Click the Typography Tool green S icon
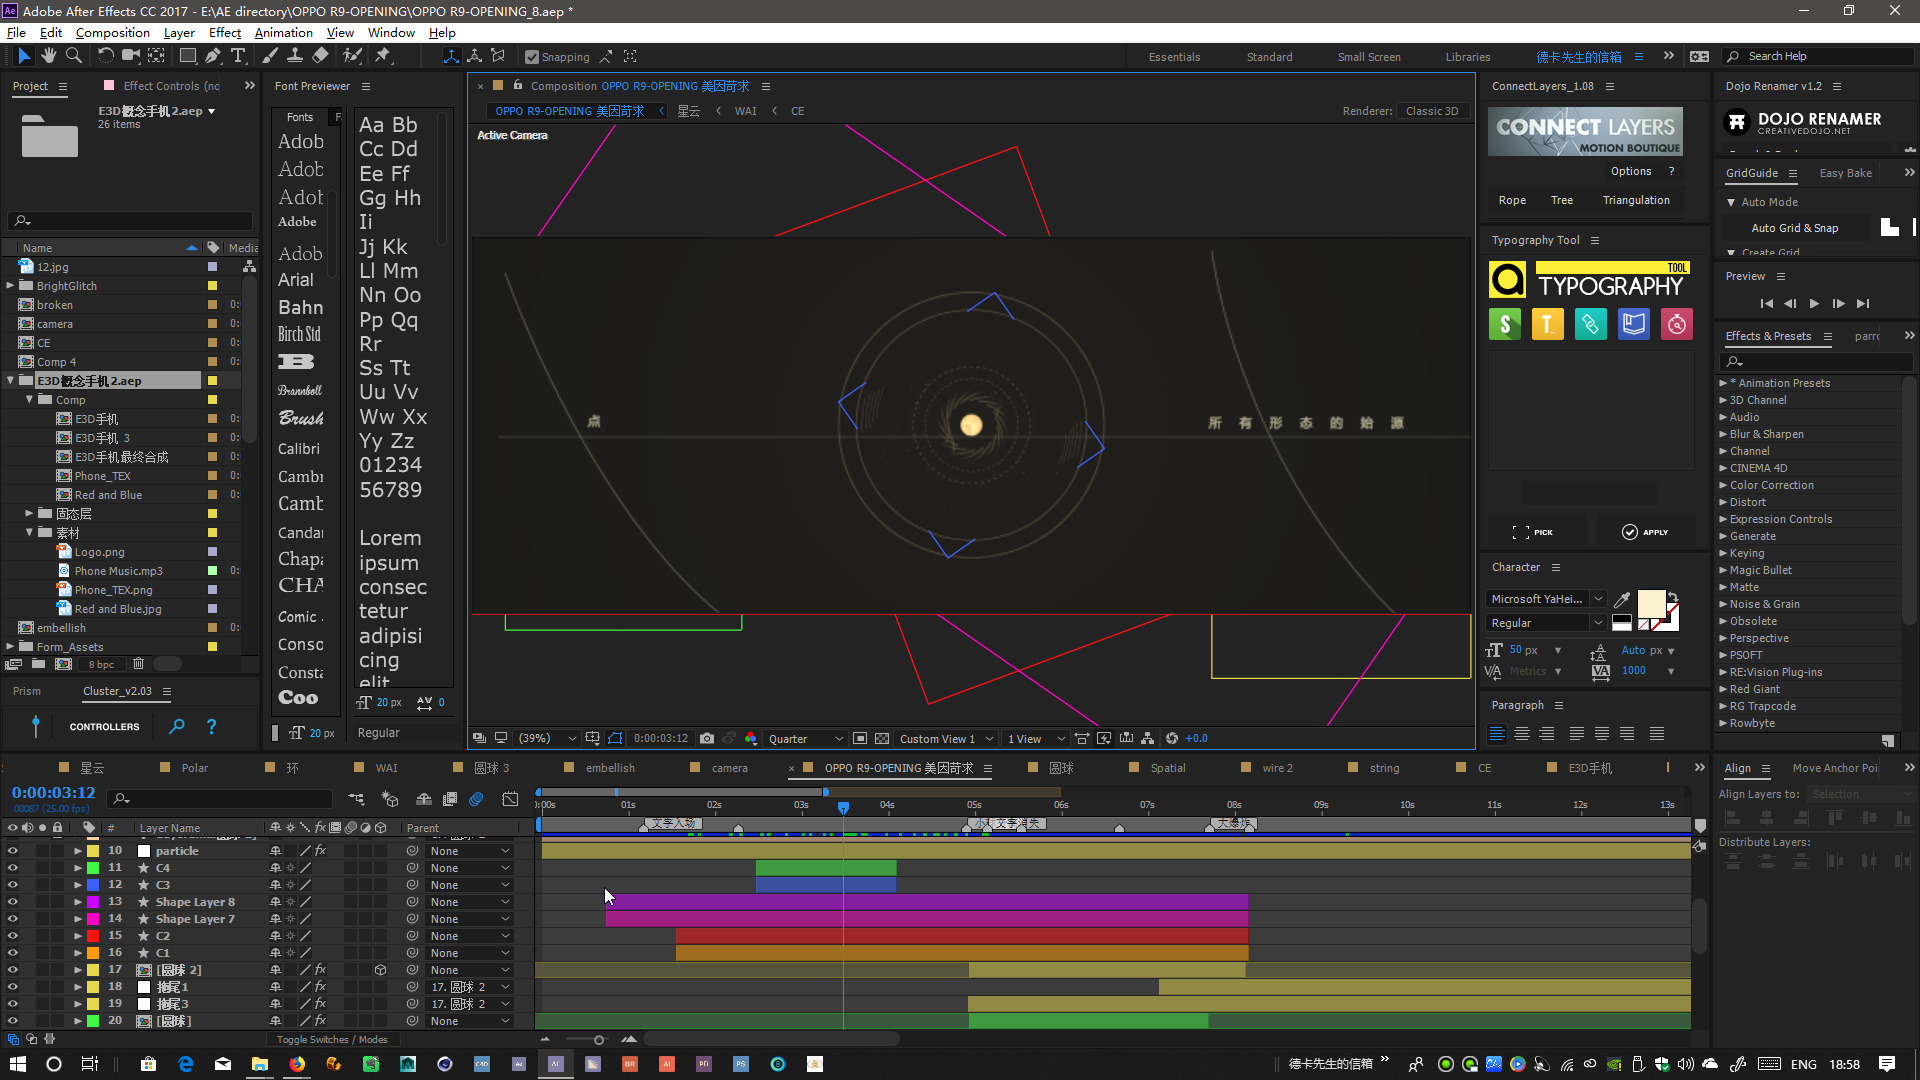Screen dimensions: 1920x1080 [1505, 324]
